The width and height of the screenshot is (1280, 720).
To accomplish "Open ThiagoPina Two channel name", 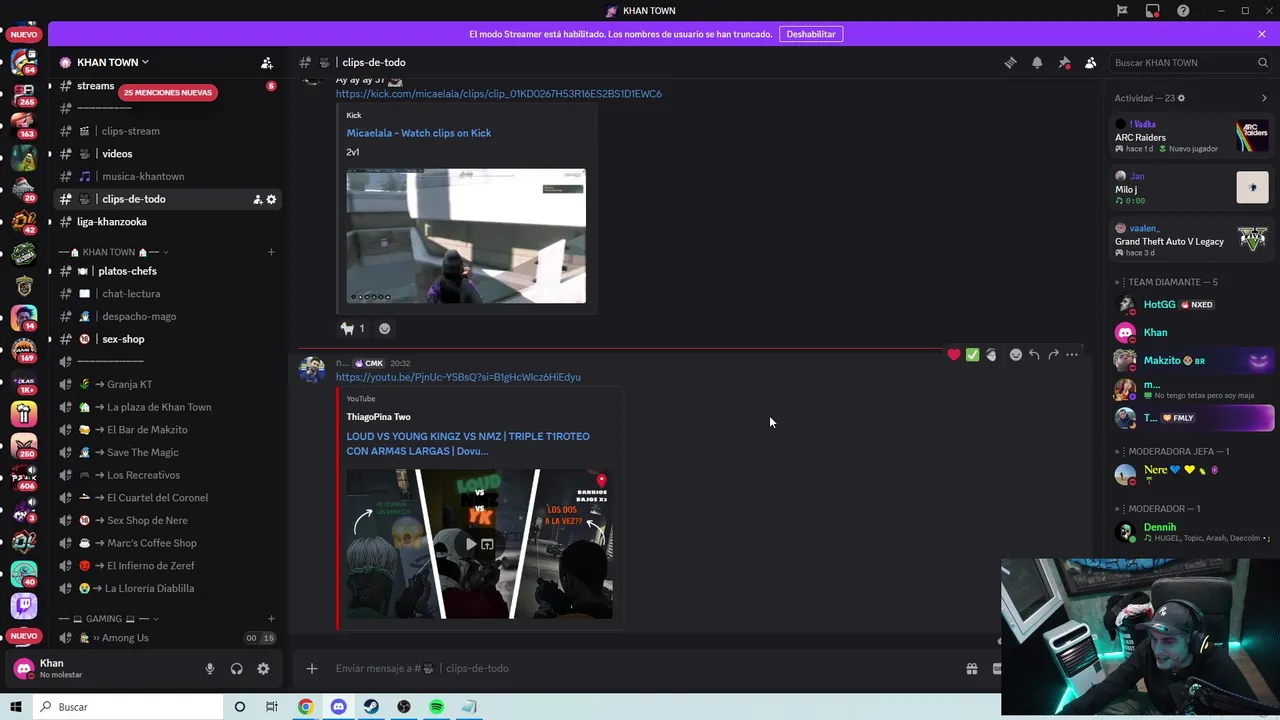I will pyautogui.click(x=378, y=417).
